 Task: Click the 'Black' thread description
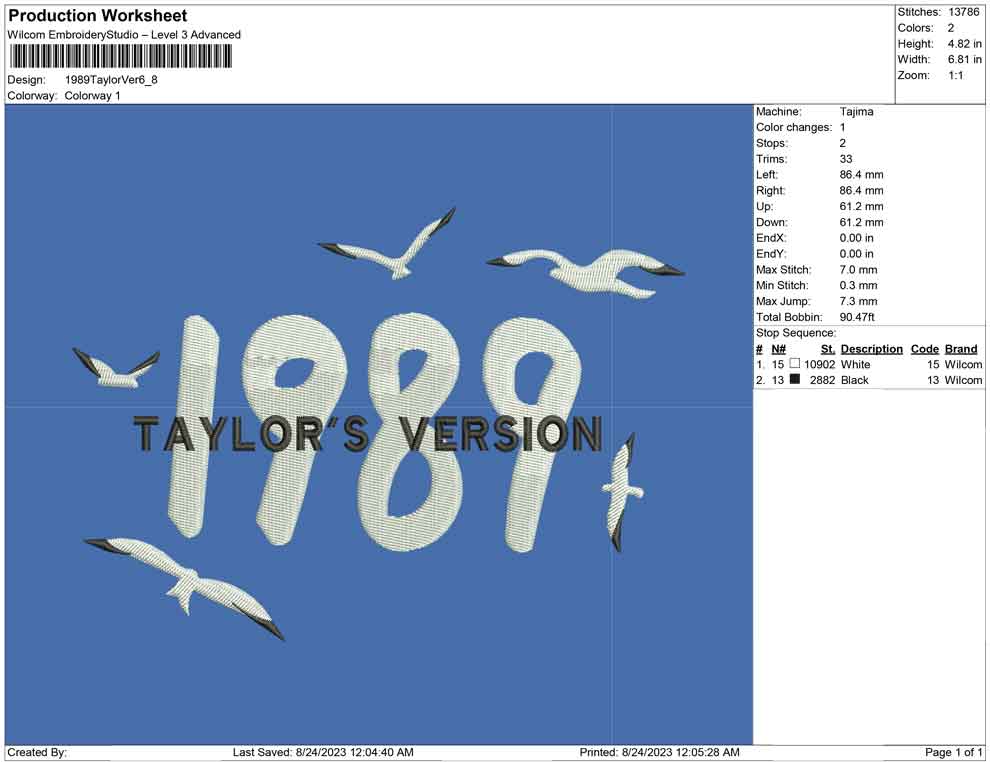pyautogui.click(x=855, y=380)
